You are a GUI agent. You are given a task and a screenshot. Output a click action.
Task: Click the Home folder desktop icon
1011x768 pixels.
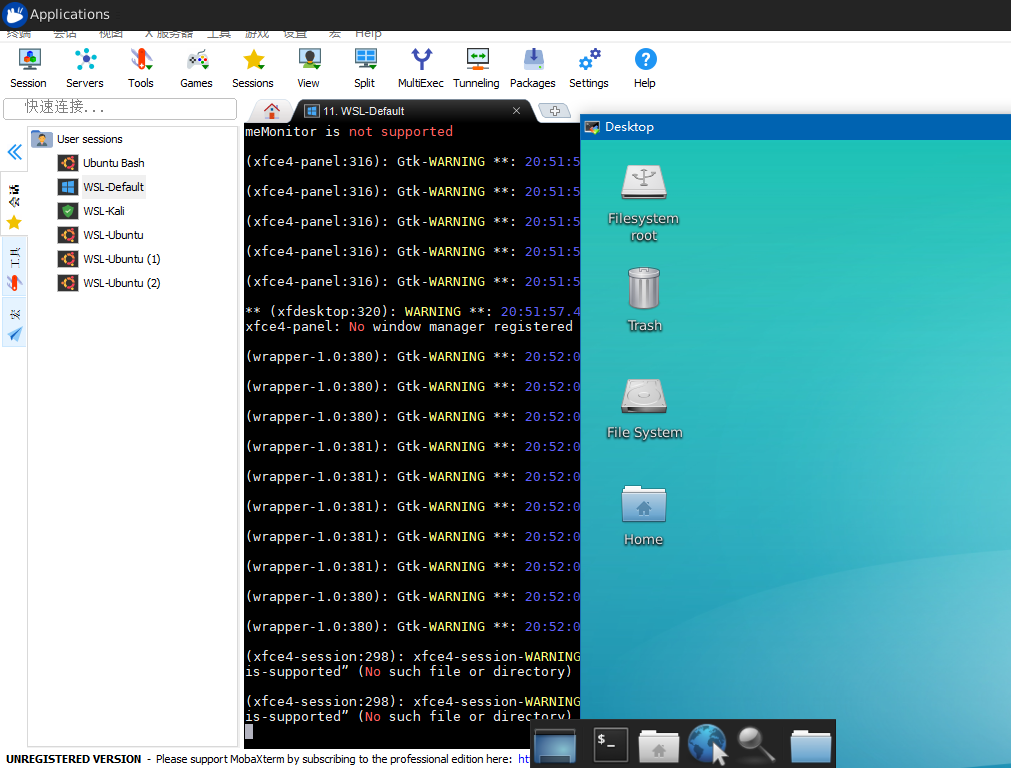[x=643, y=515]
